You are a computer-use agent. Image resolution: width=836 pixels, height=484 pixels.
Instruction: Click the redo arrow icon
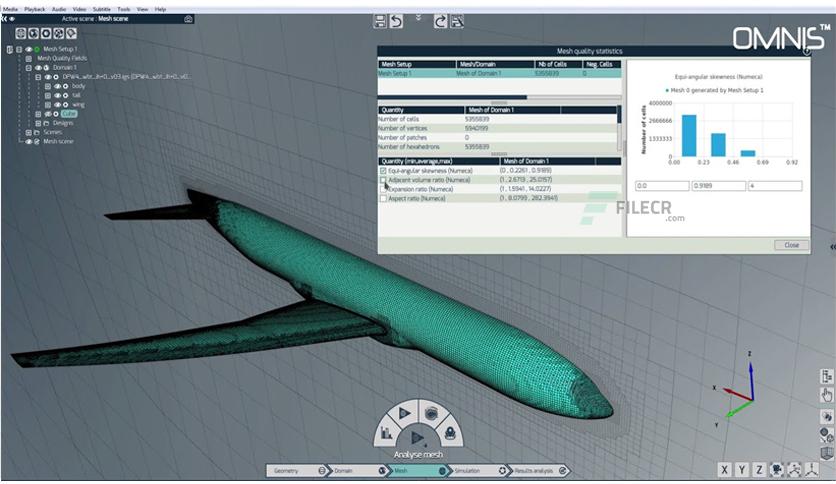click(x=440, y=21)
